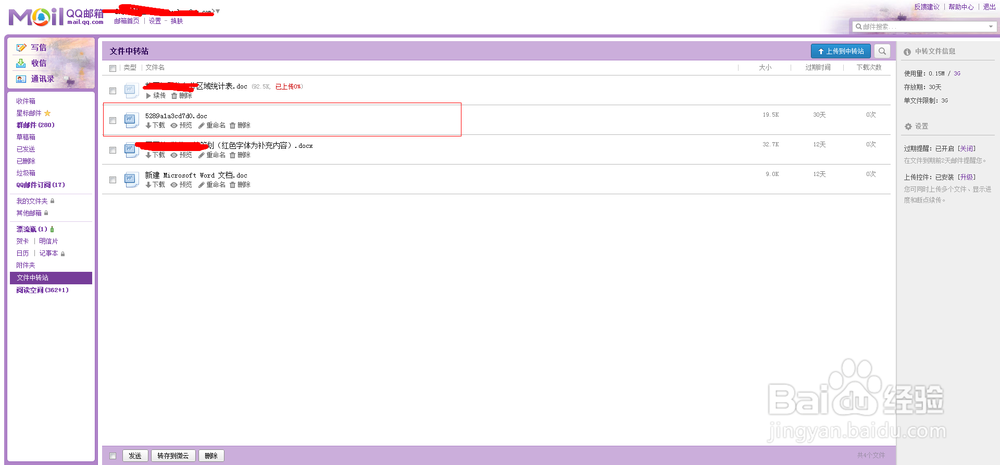Tick the select-all checkbox in the header row
The width and height of the screenshot is (1000, 465).
point(113,68)
